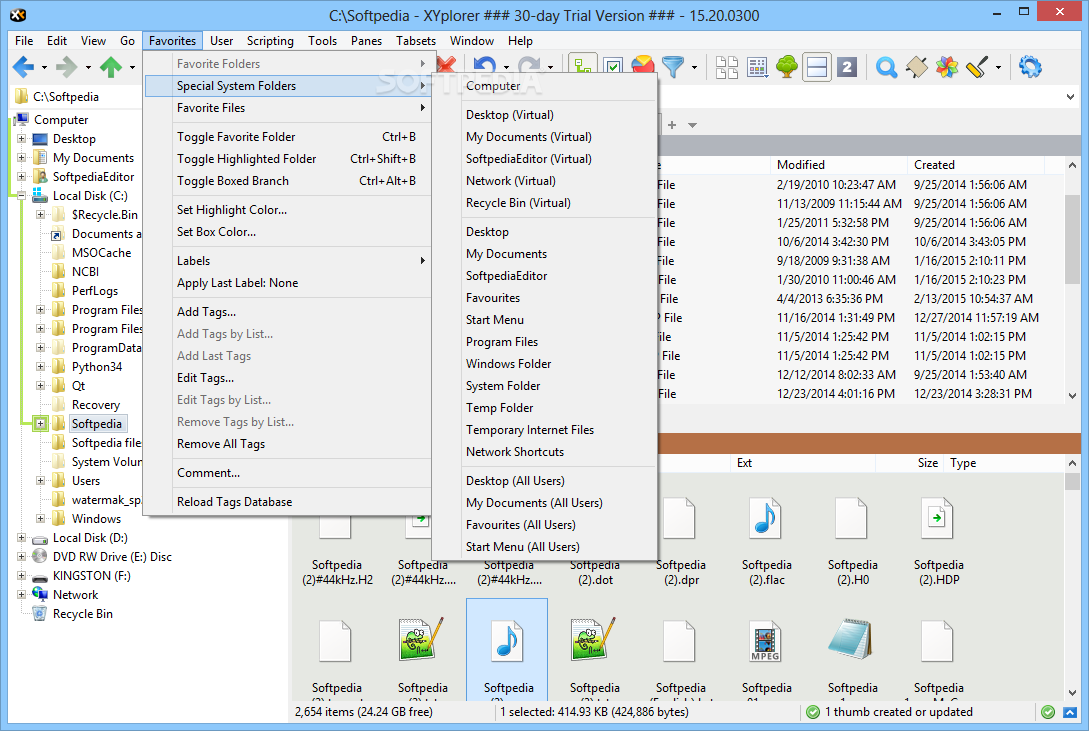Click the pane number 2 icon
1089x731 pixels.
click(x=847, y=67)
